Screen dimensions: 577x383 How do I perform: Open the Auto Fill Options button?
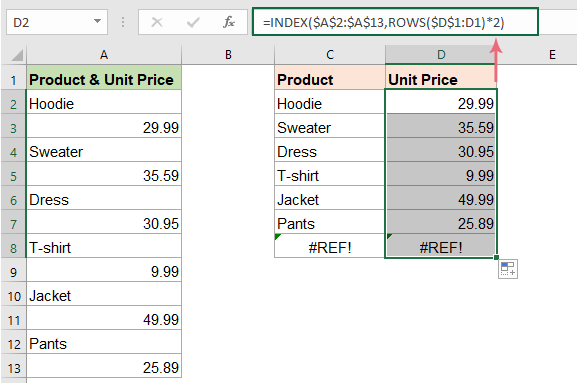508,269
